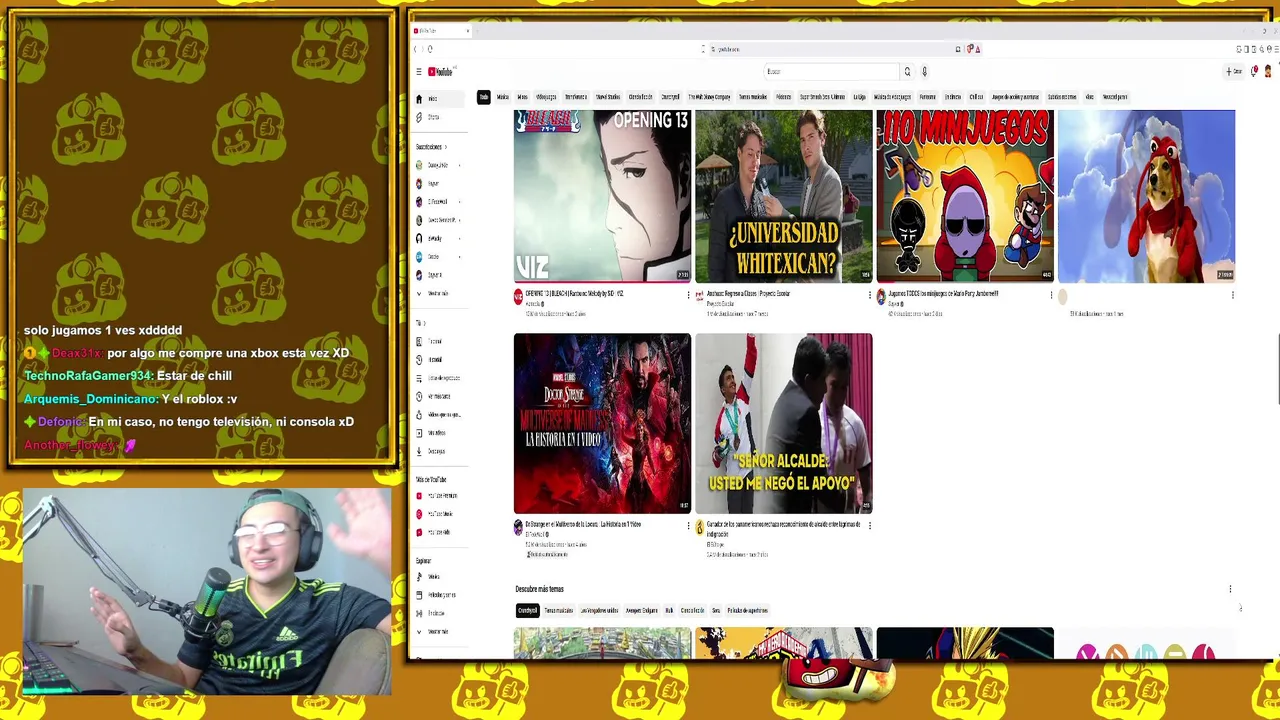The image size is (1280, 720).
Task: Select the En directo filter chip
Action: click(953, 97)
